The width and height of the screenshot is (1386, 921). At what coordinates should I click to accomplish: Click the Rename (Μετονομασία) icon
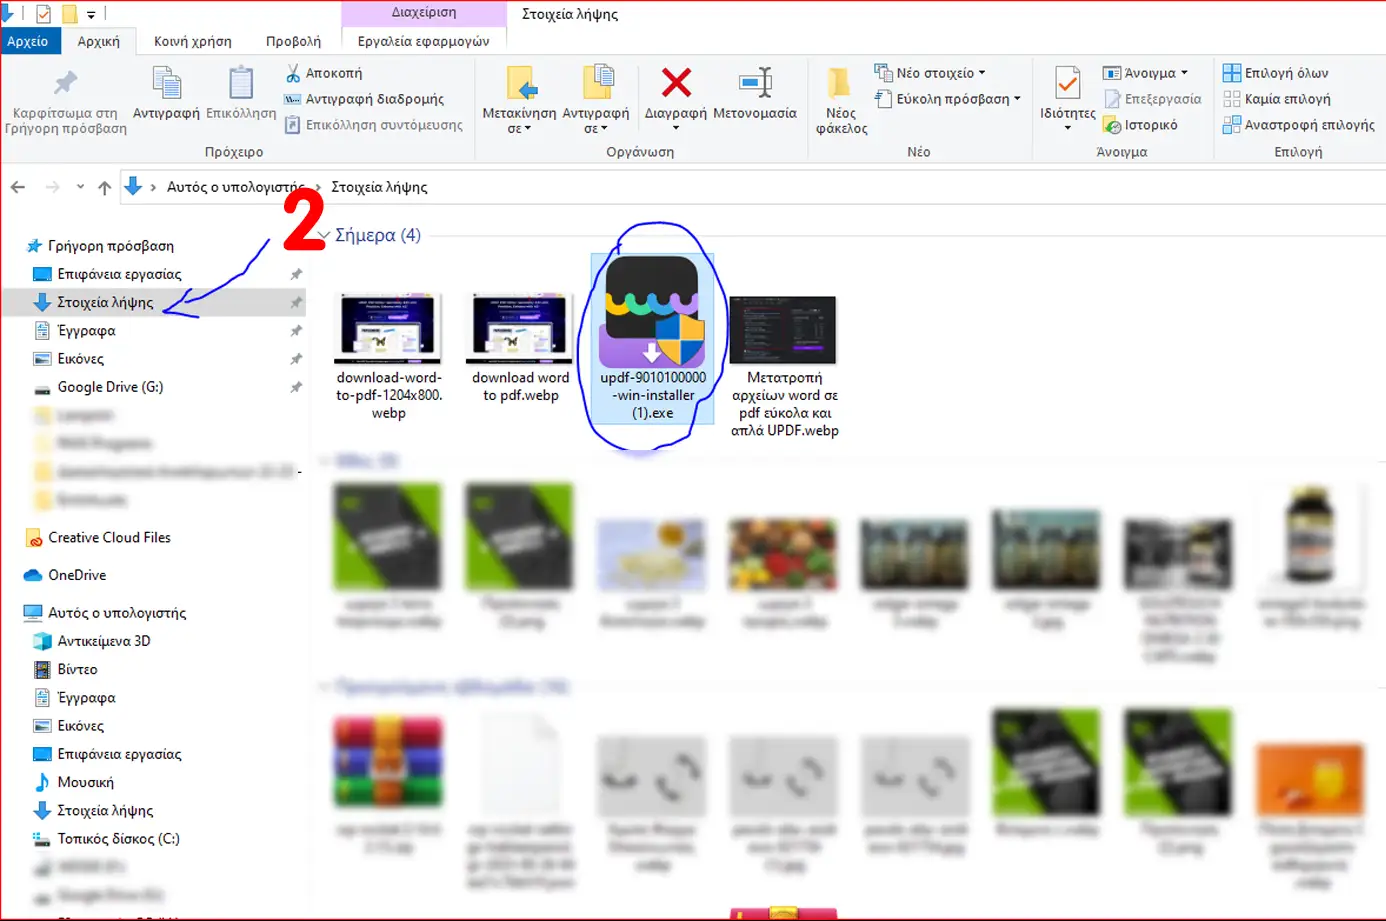click(x=754, y=84)
